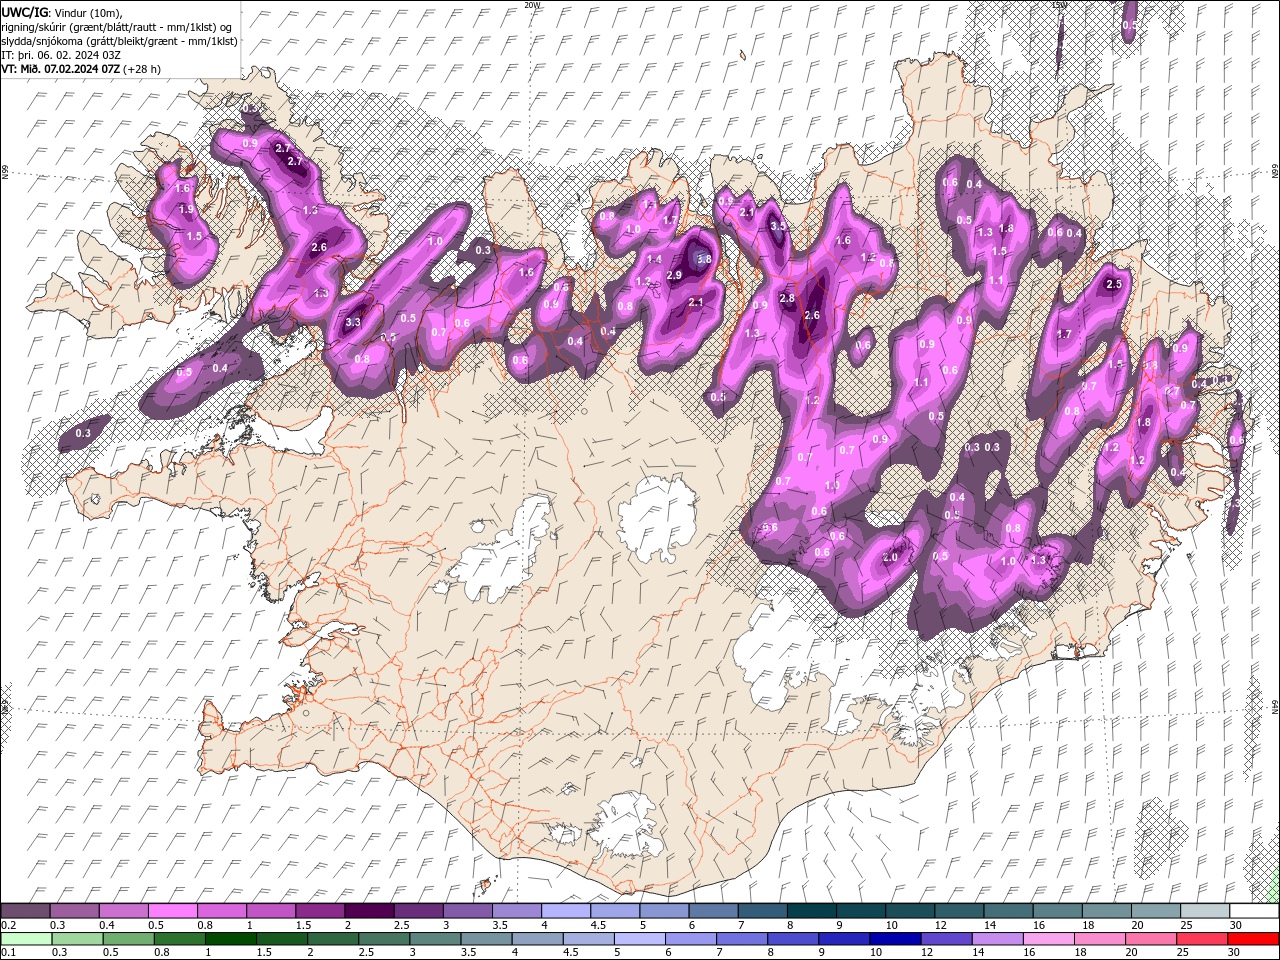Pick the 2–2.5 swatch in lower legend

click(334, 939)
